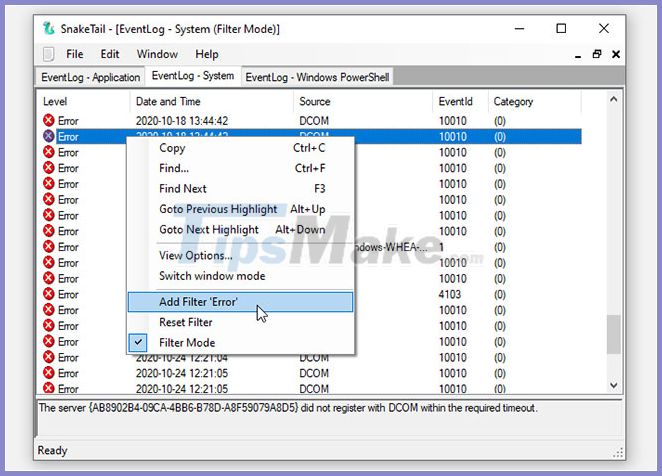Toggle the checked Filter Mode option
This screenshot has width=662, height=476.
[x=241, y=343]
